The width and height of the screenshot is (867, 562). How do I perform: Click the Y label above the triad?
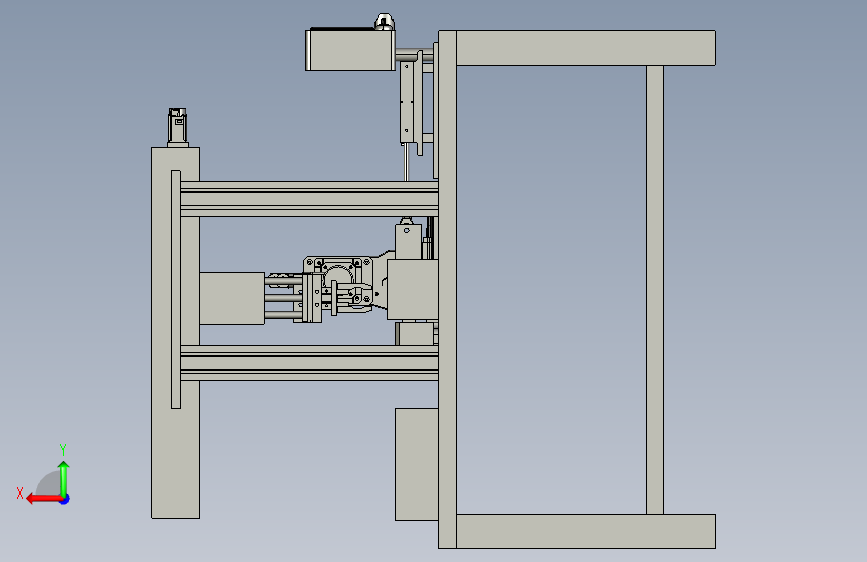pyautogui.click(x=63, y=449)
